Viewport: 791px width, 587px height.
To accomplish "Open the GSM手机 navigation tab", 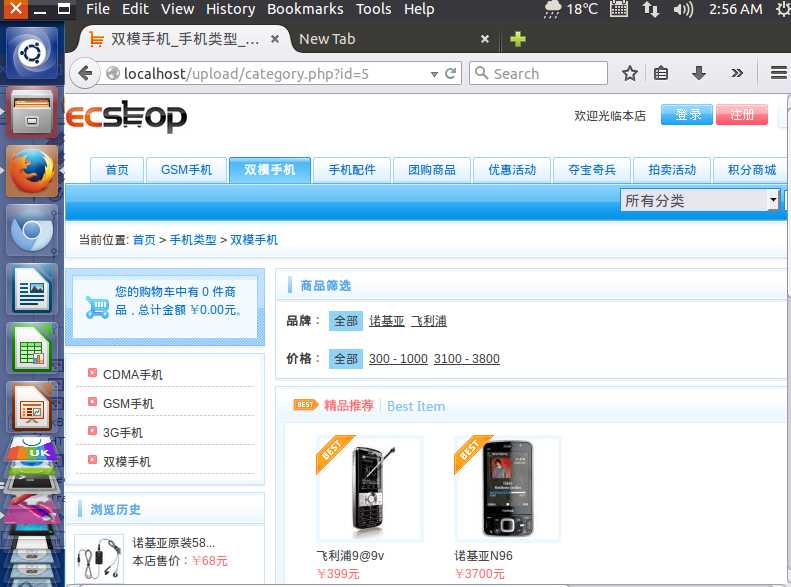I will (186, 170).
